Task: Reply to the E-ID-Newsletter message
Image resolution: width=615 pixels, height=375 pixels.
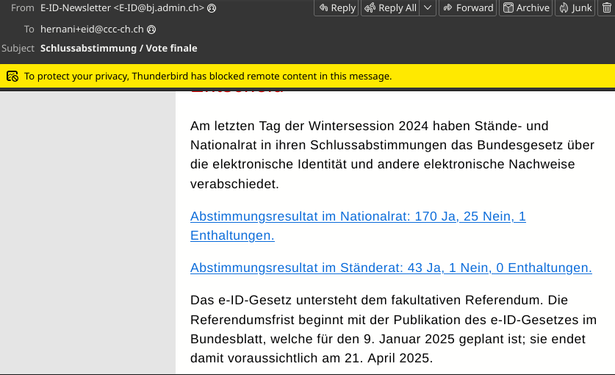Action: (x=337, y=8)
